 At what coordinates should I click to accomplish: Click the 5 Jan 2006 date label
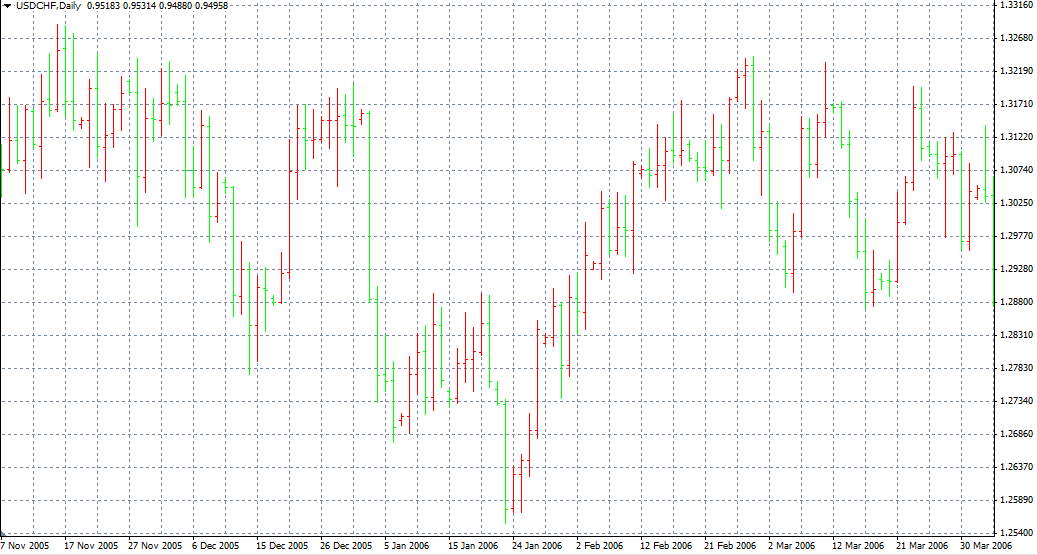pos(406,546)
